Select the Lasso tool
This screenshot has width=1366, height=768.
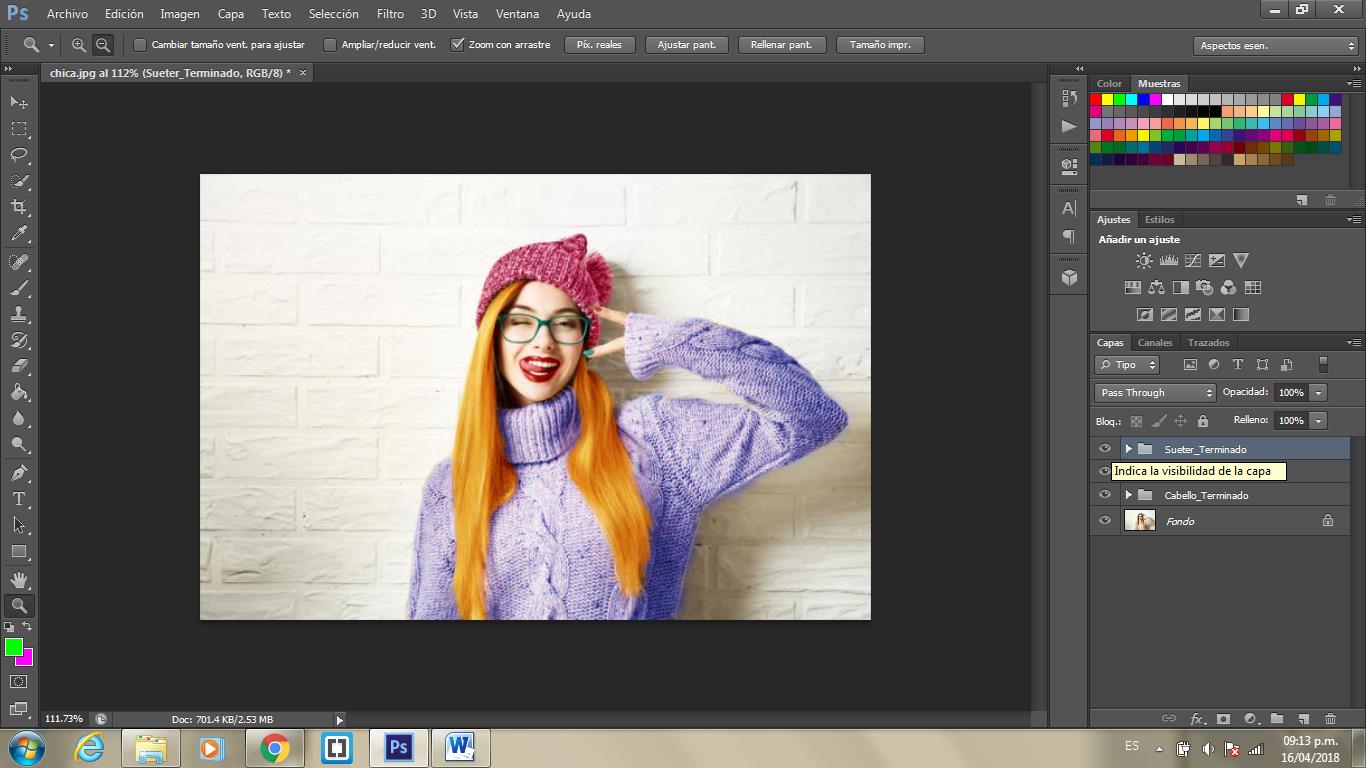point(19,155)
